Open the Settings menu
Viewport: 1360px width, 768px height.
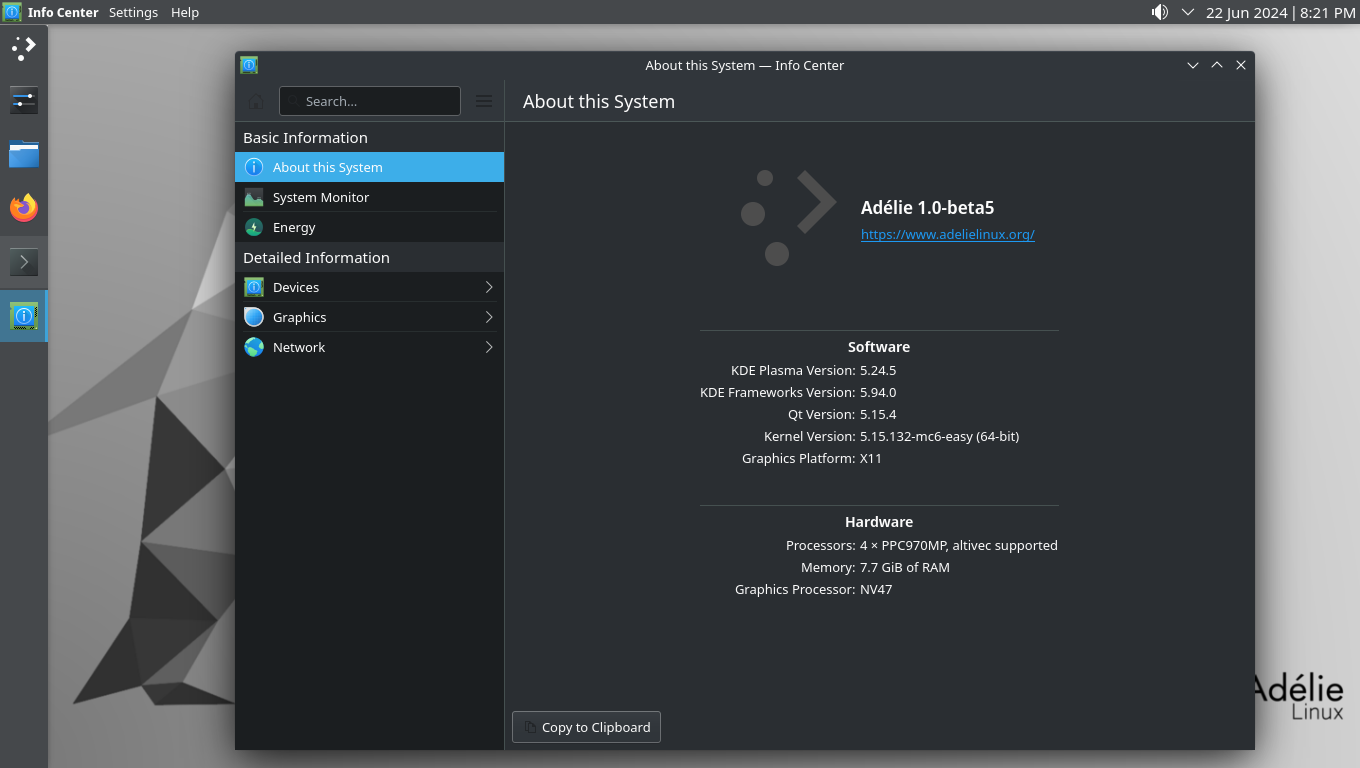133,12
